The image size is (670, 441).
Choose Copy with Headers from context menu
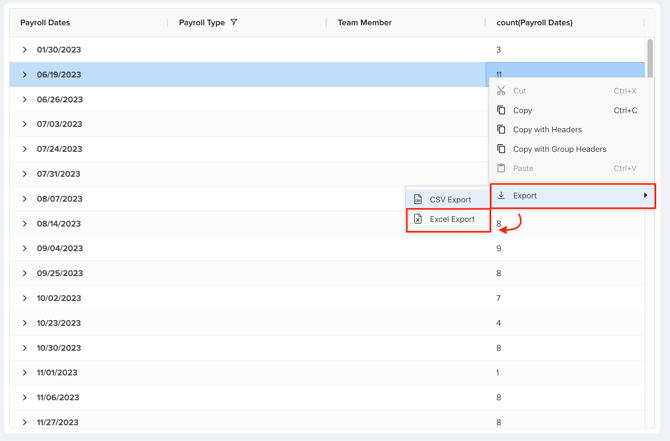[x=547, y=129]
